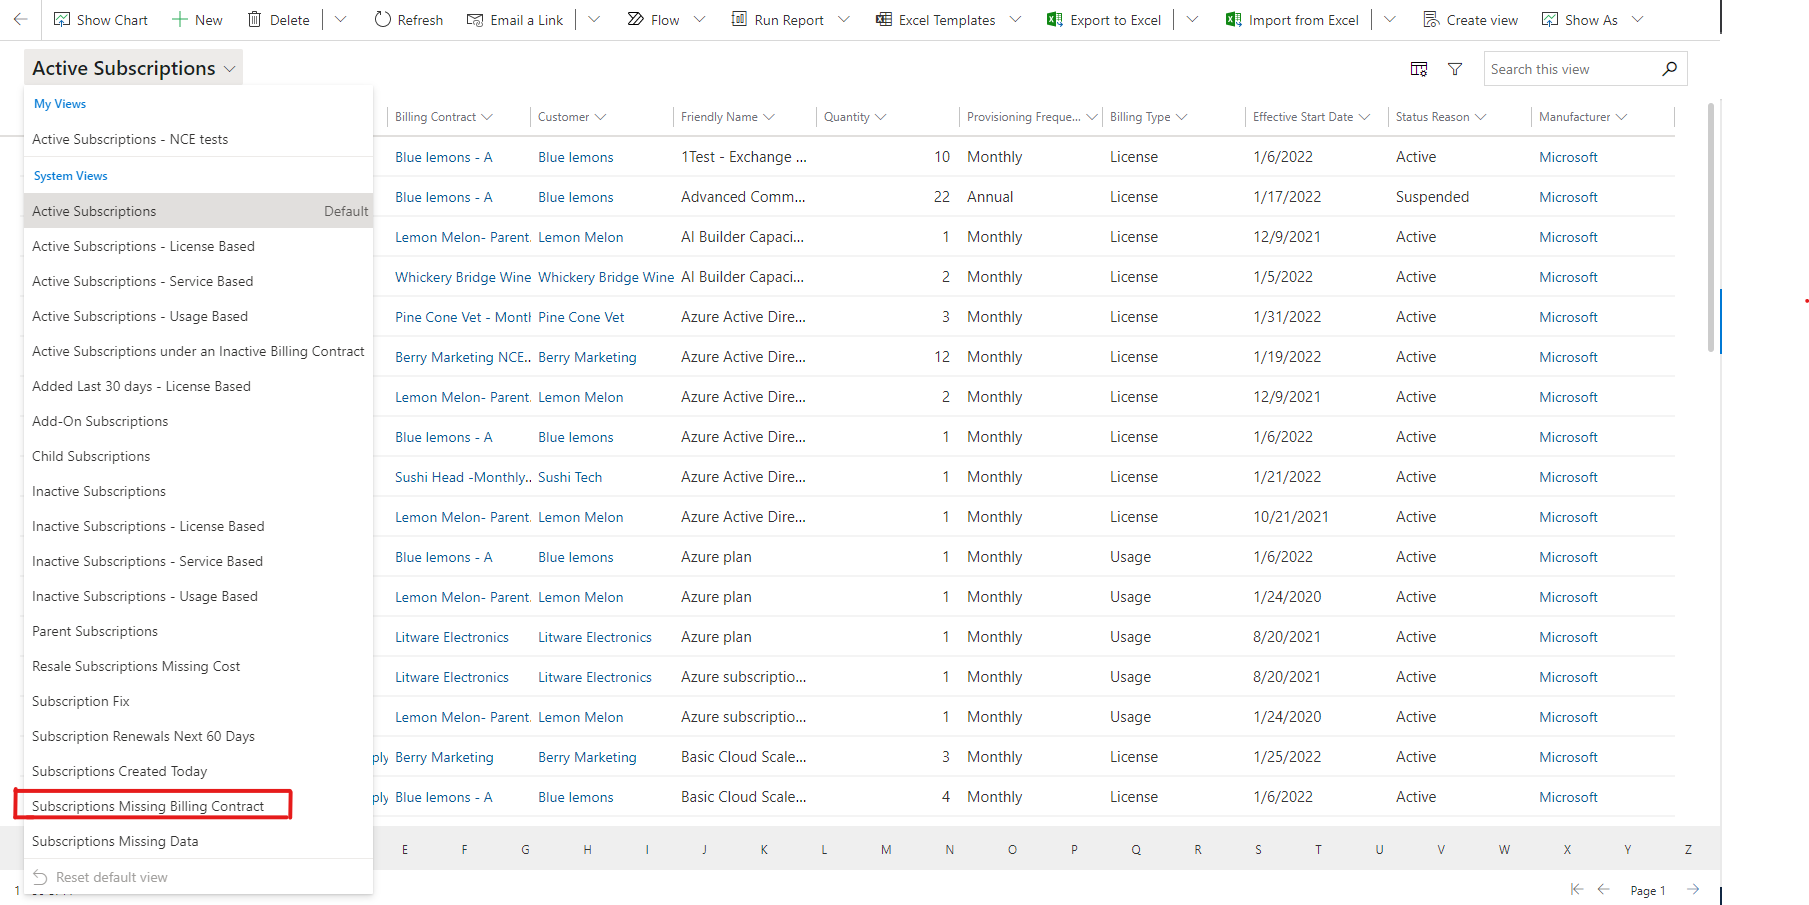Expand dropdown next to Import from Excel
Image resolution: width=1809 pixels, height=905 pixels.
click(x=1390, y=20)
